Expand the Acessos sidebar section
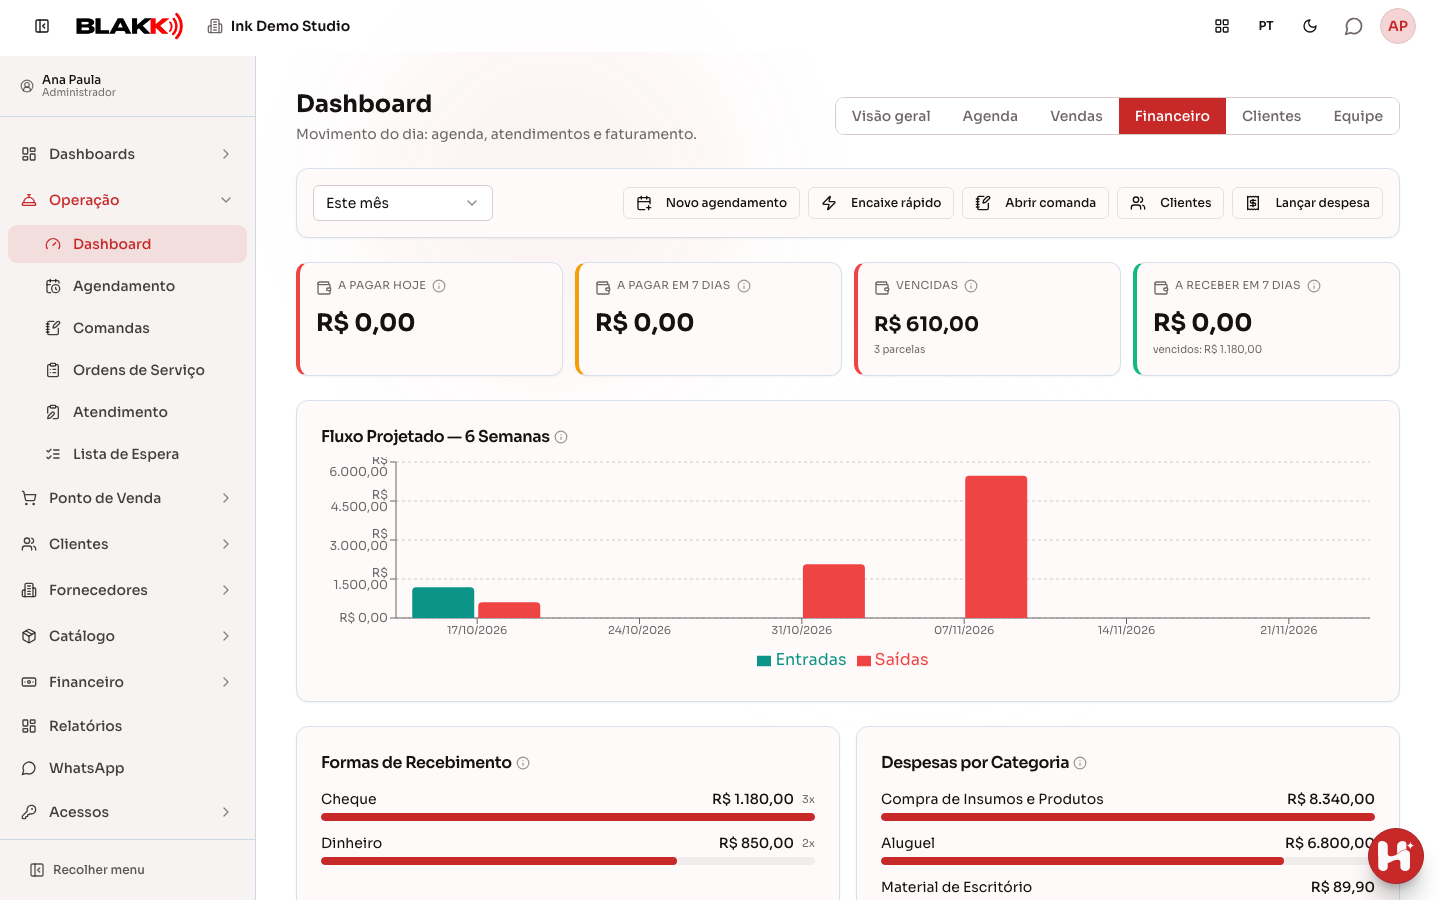This screenshot has height=900, width=1440. (127, 812)
